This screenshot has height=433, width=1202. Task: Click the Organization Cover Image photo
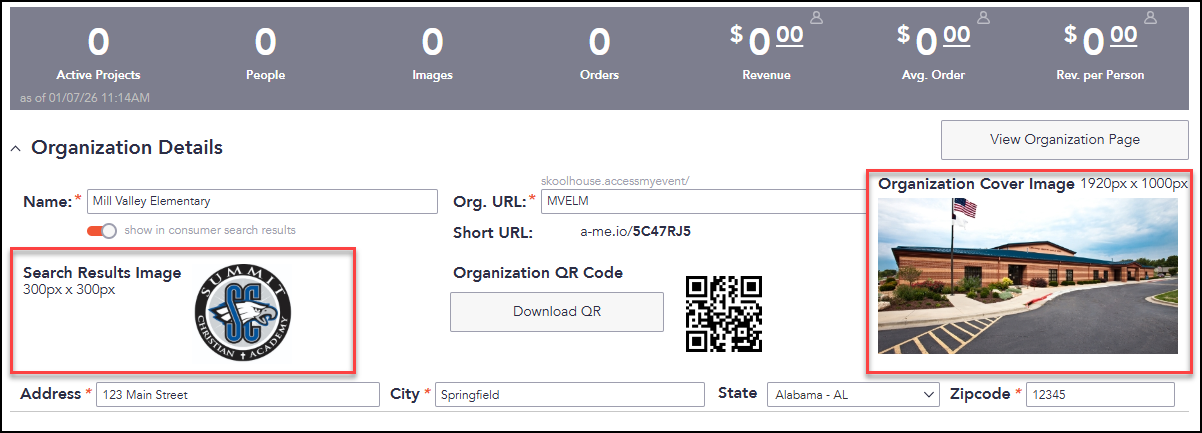[x=1028, y=276]
